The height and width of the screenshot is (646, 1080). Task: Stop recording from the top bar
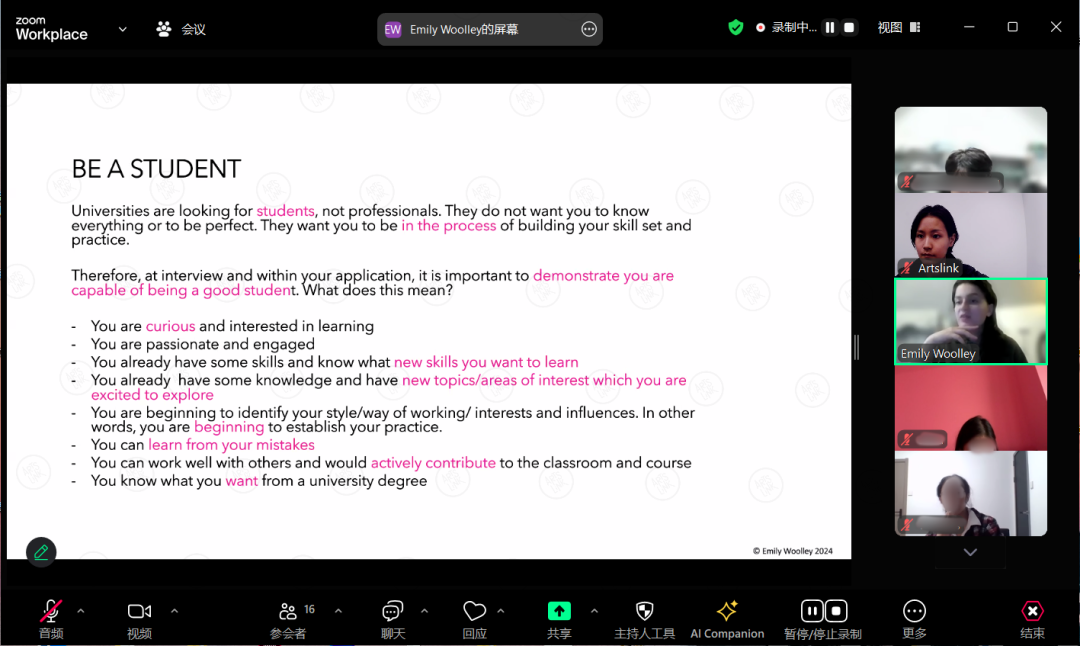click(849, 28)
